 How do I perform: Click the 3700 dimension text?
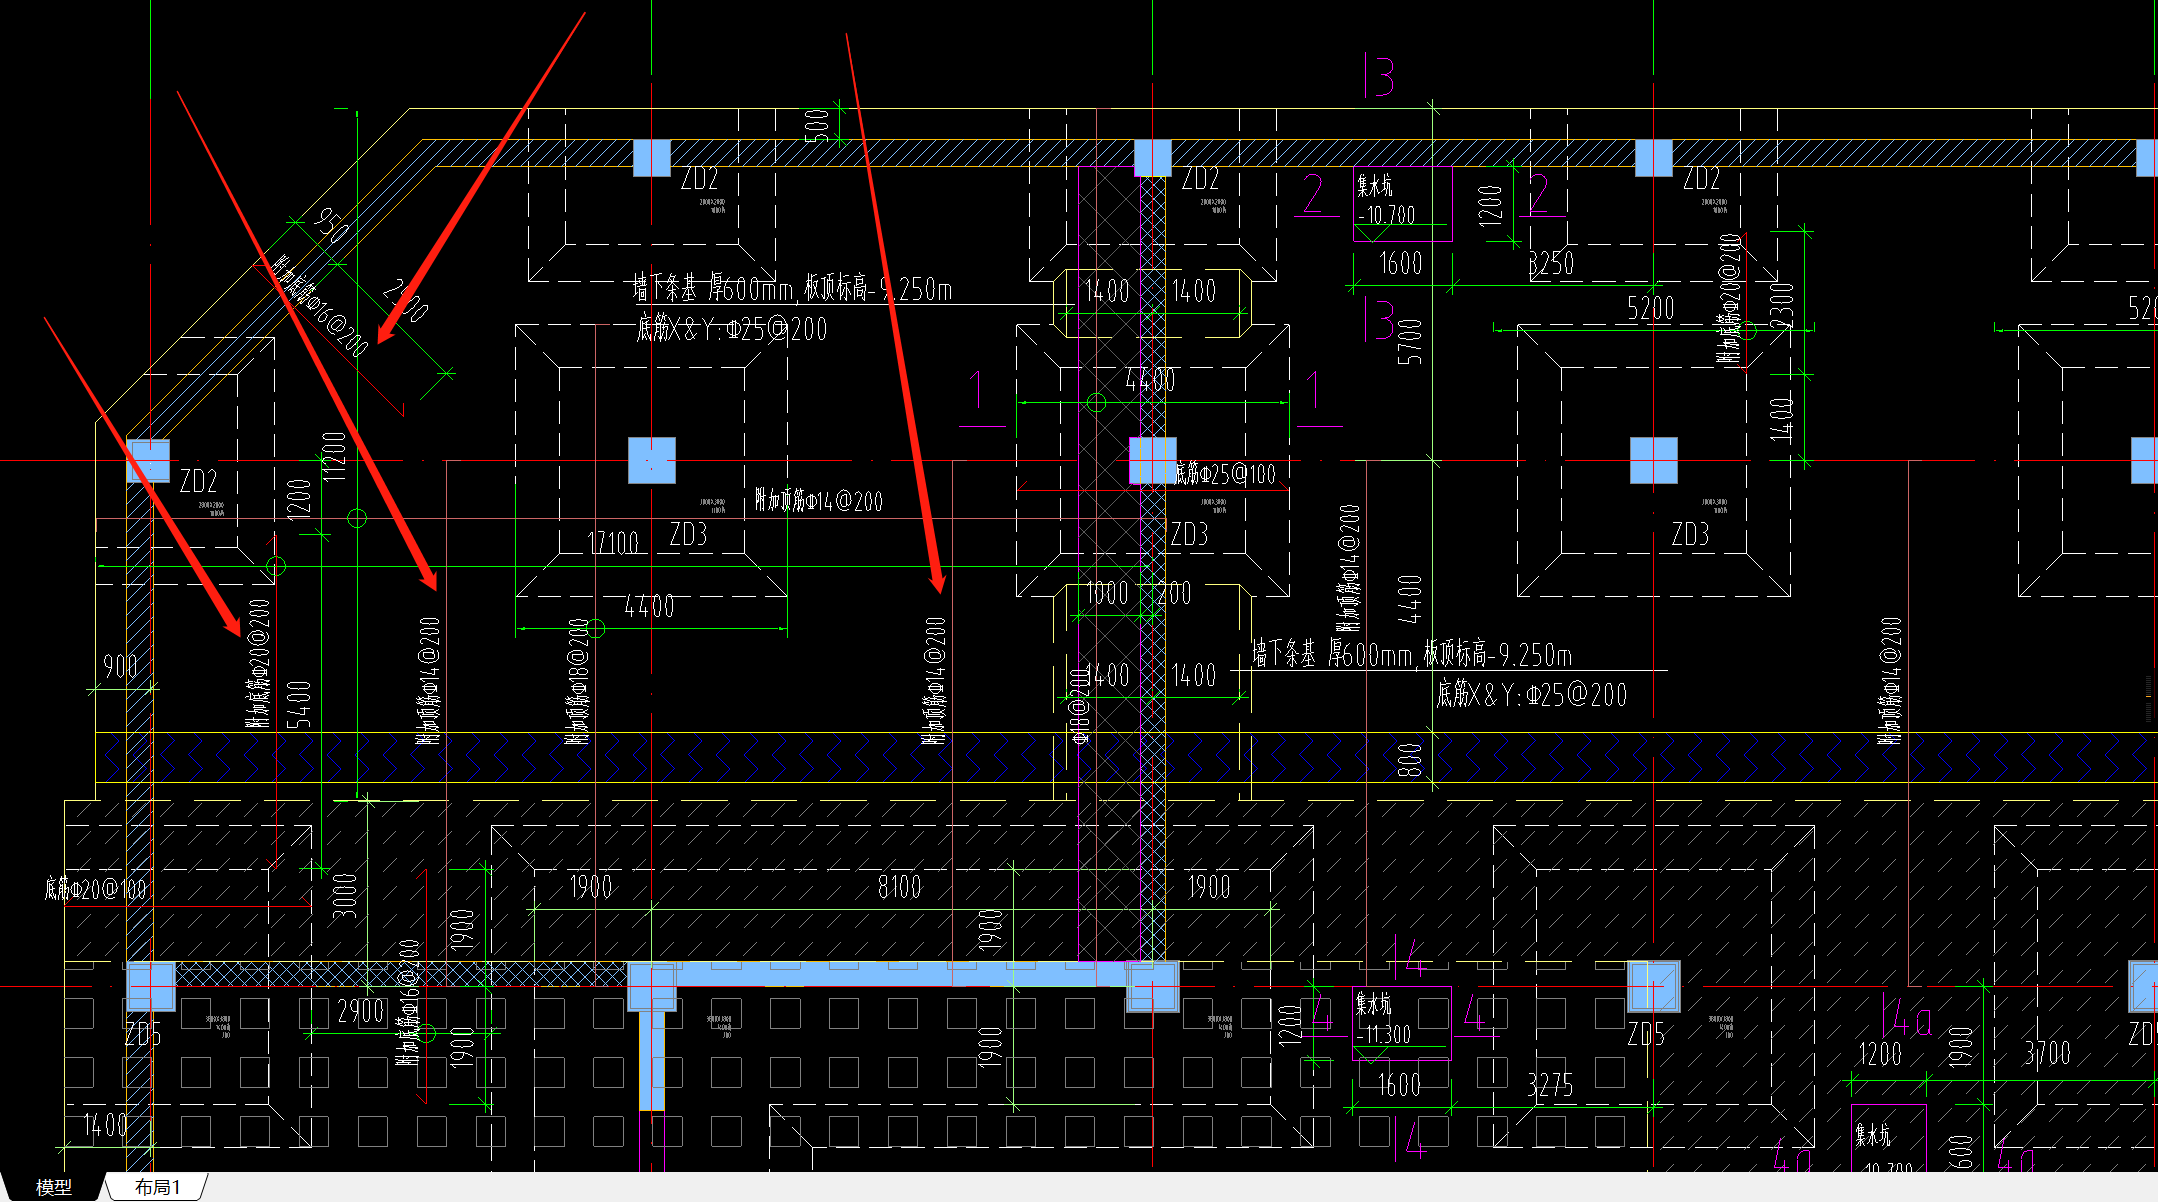click(x=2047, y=1053)
